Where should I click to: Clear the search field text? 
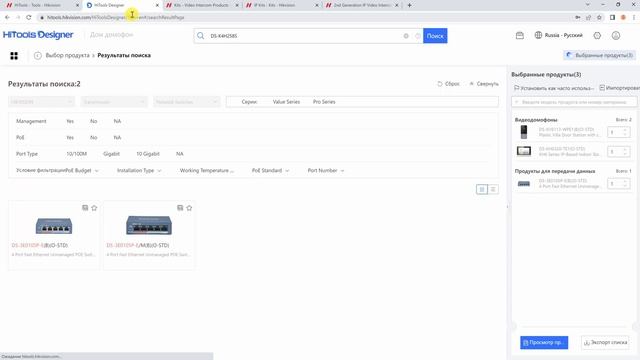[406, 36]
